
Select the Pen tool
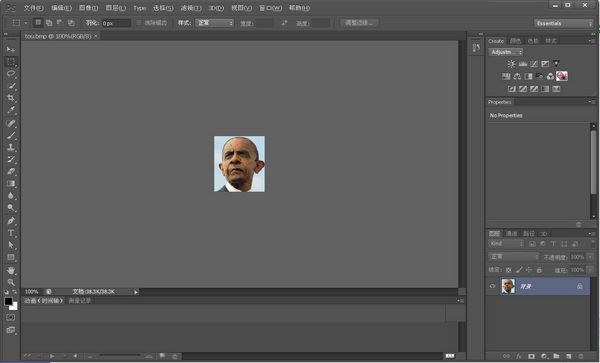click(11, 221)
